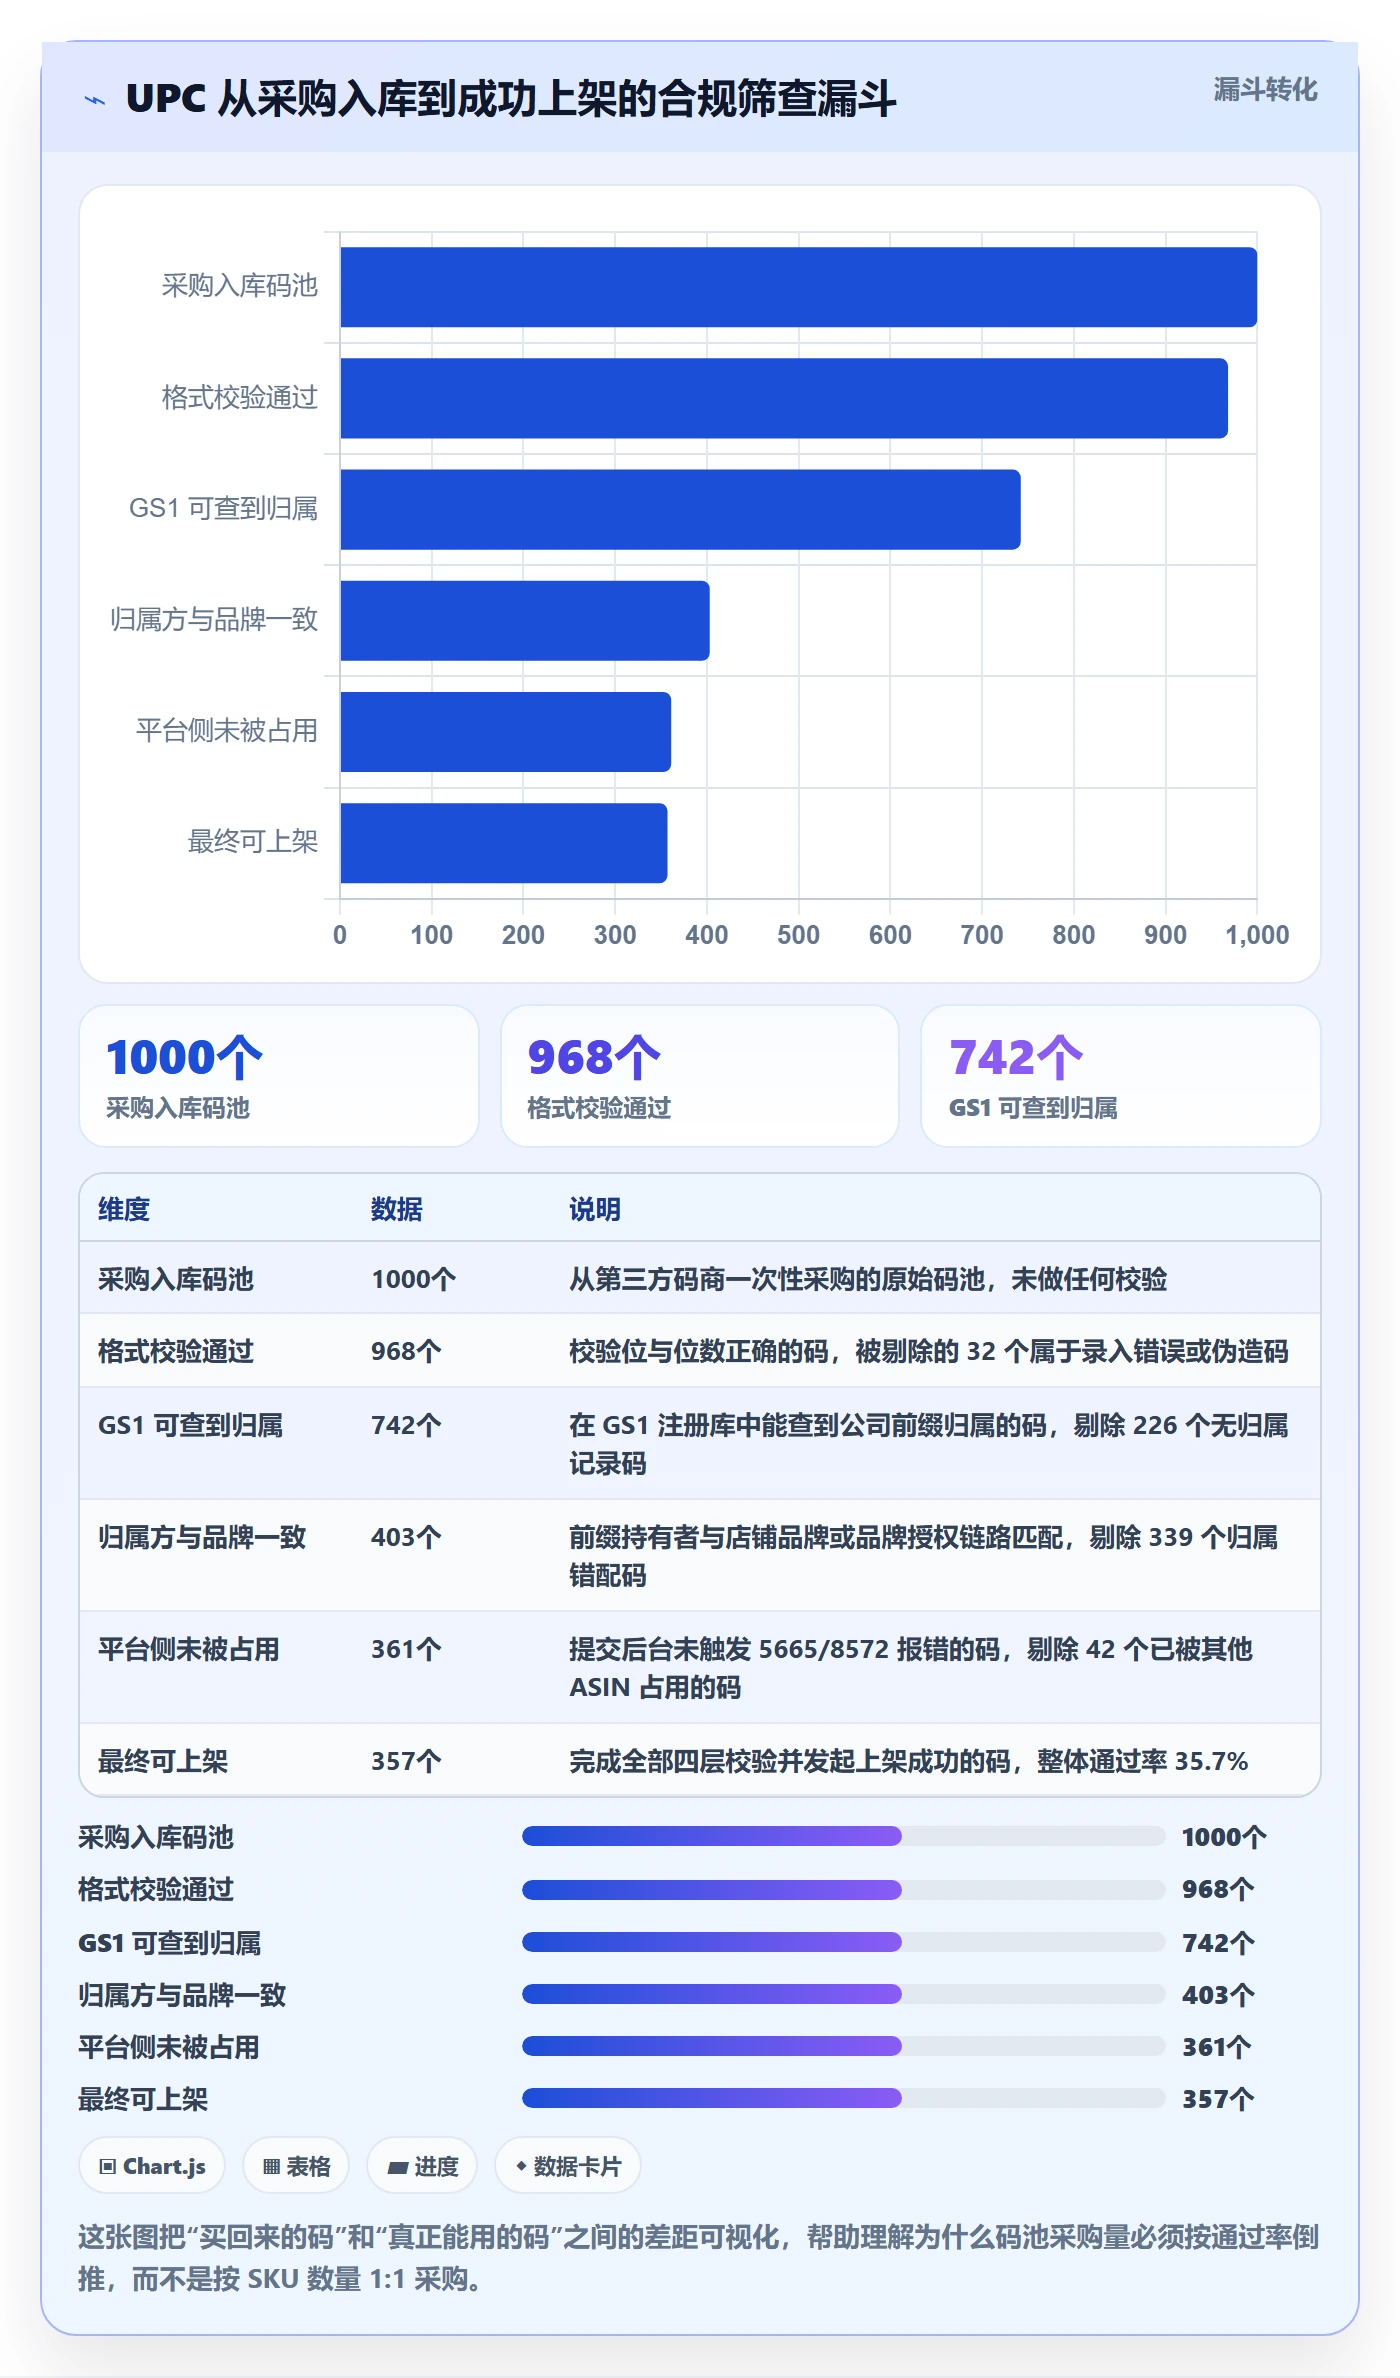Click the 最终可上架 progress bar

click(843, 2098)
